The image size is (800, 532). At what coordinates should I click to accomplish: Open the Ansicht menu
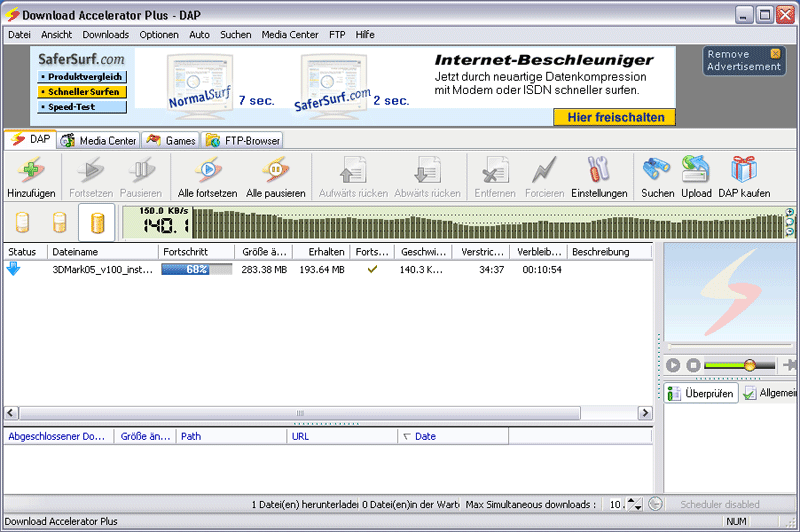click(x=57, y=35)
